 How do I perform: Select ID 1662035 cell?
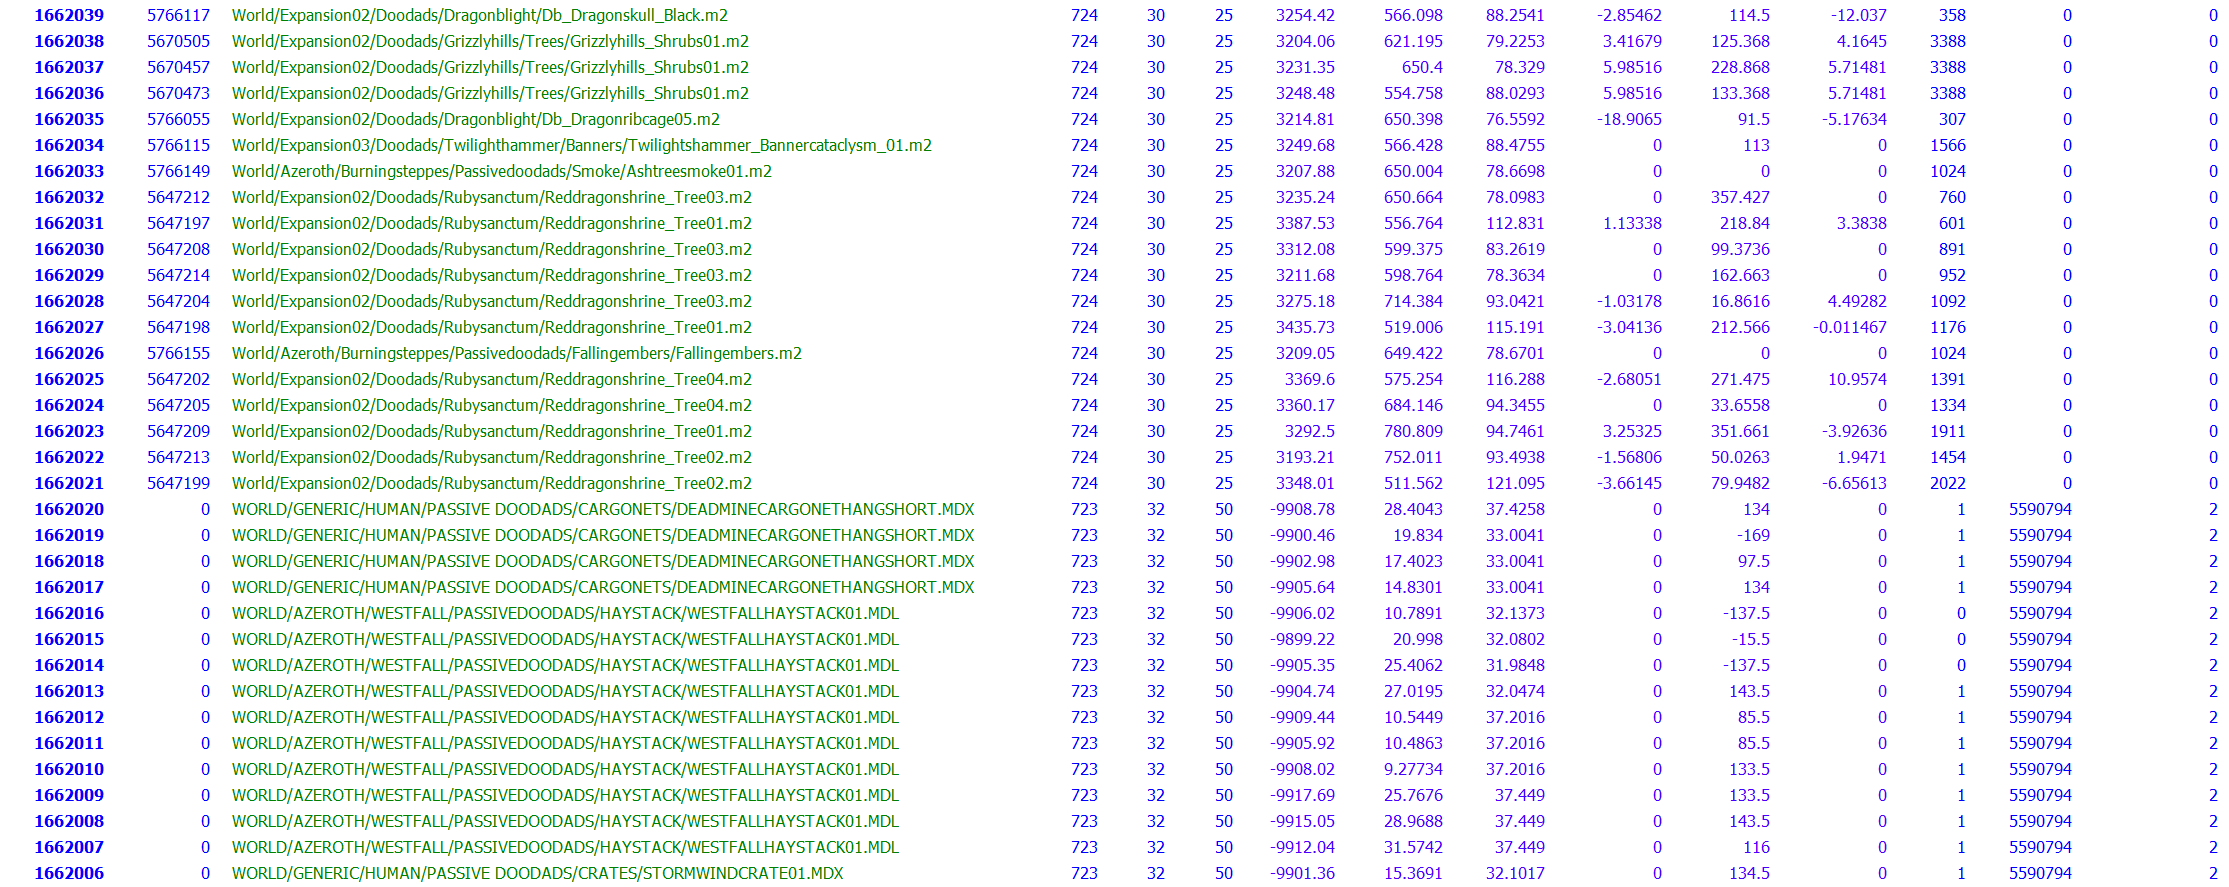click(69, 119)
